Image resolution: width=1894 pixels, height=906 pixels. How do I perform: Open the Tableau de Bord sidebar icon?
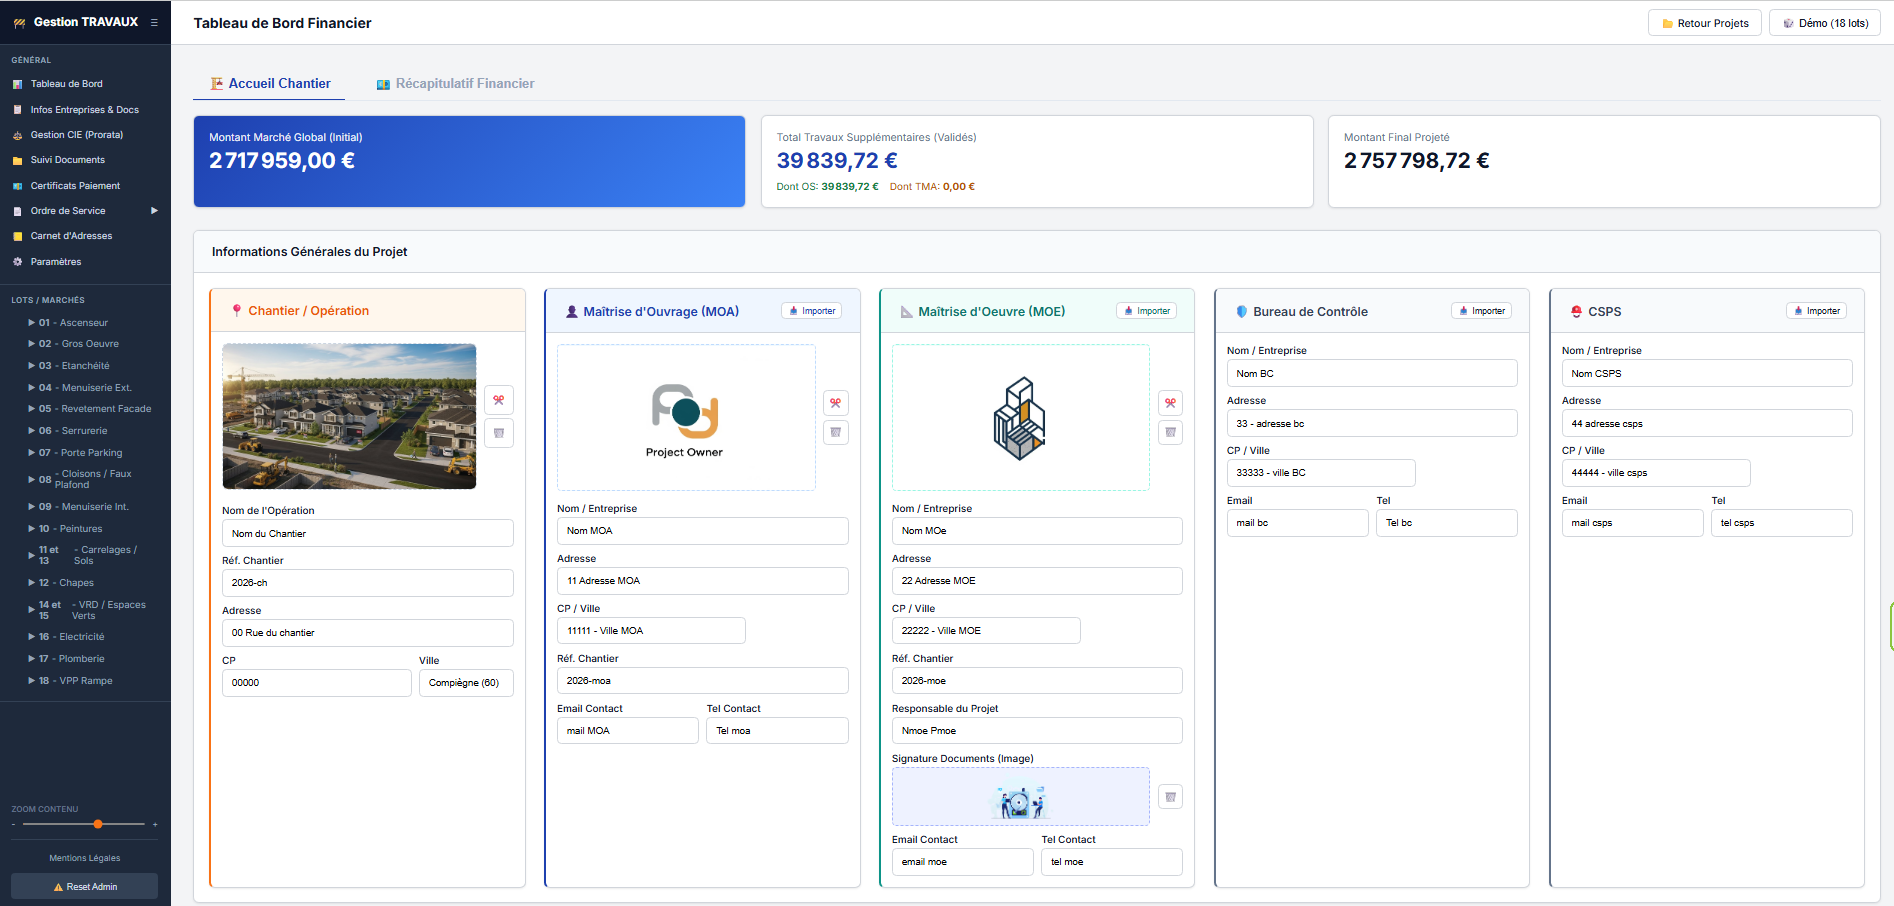coord(16,84)
